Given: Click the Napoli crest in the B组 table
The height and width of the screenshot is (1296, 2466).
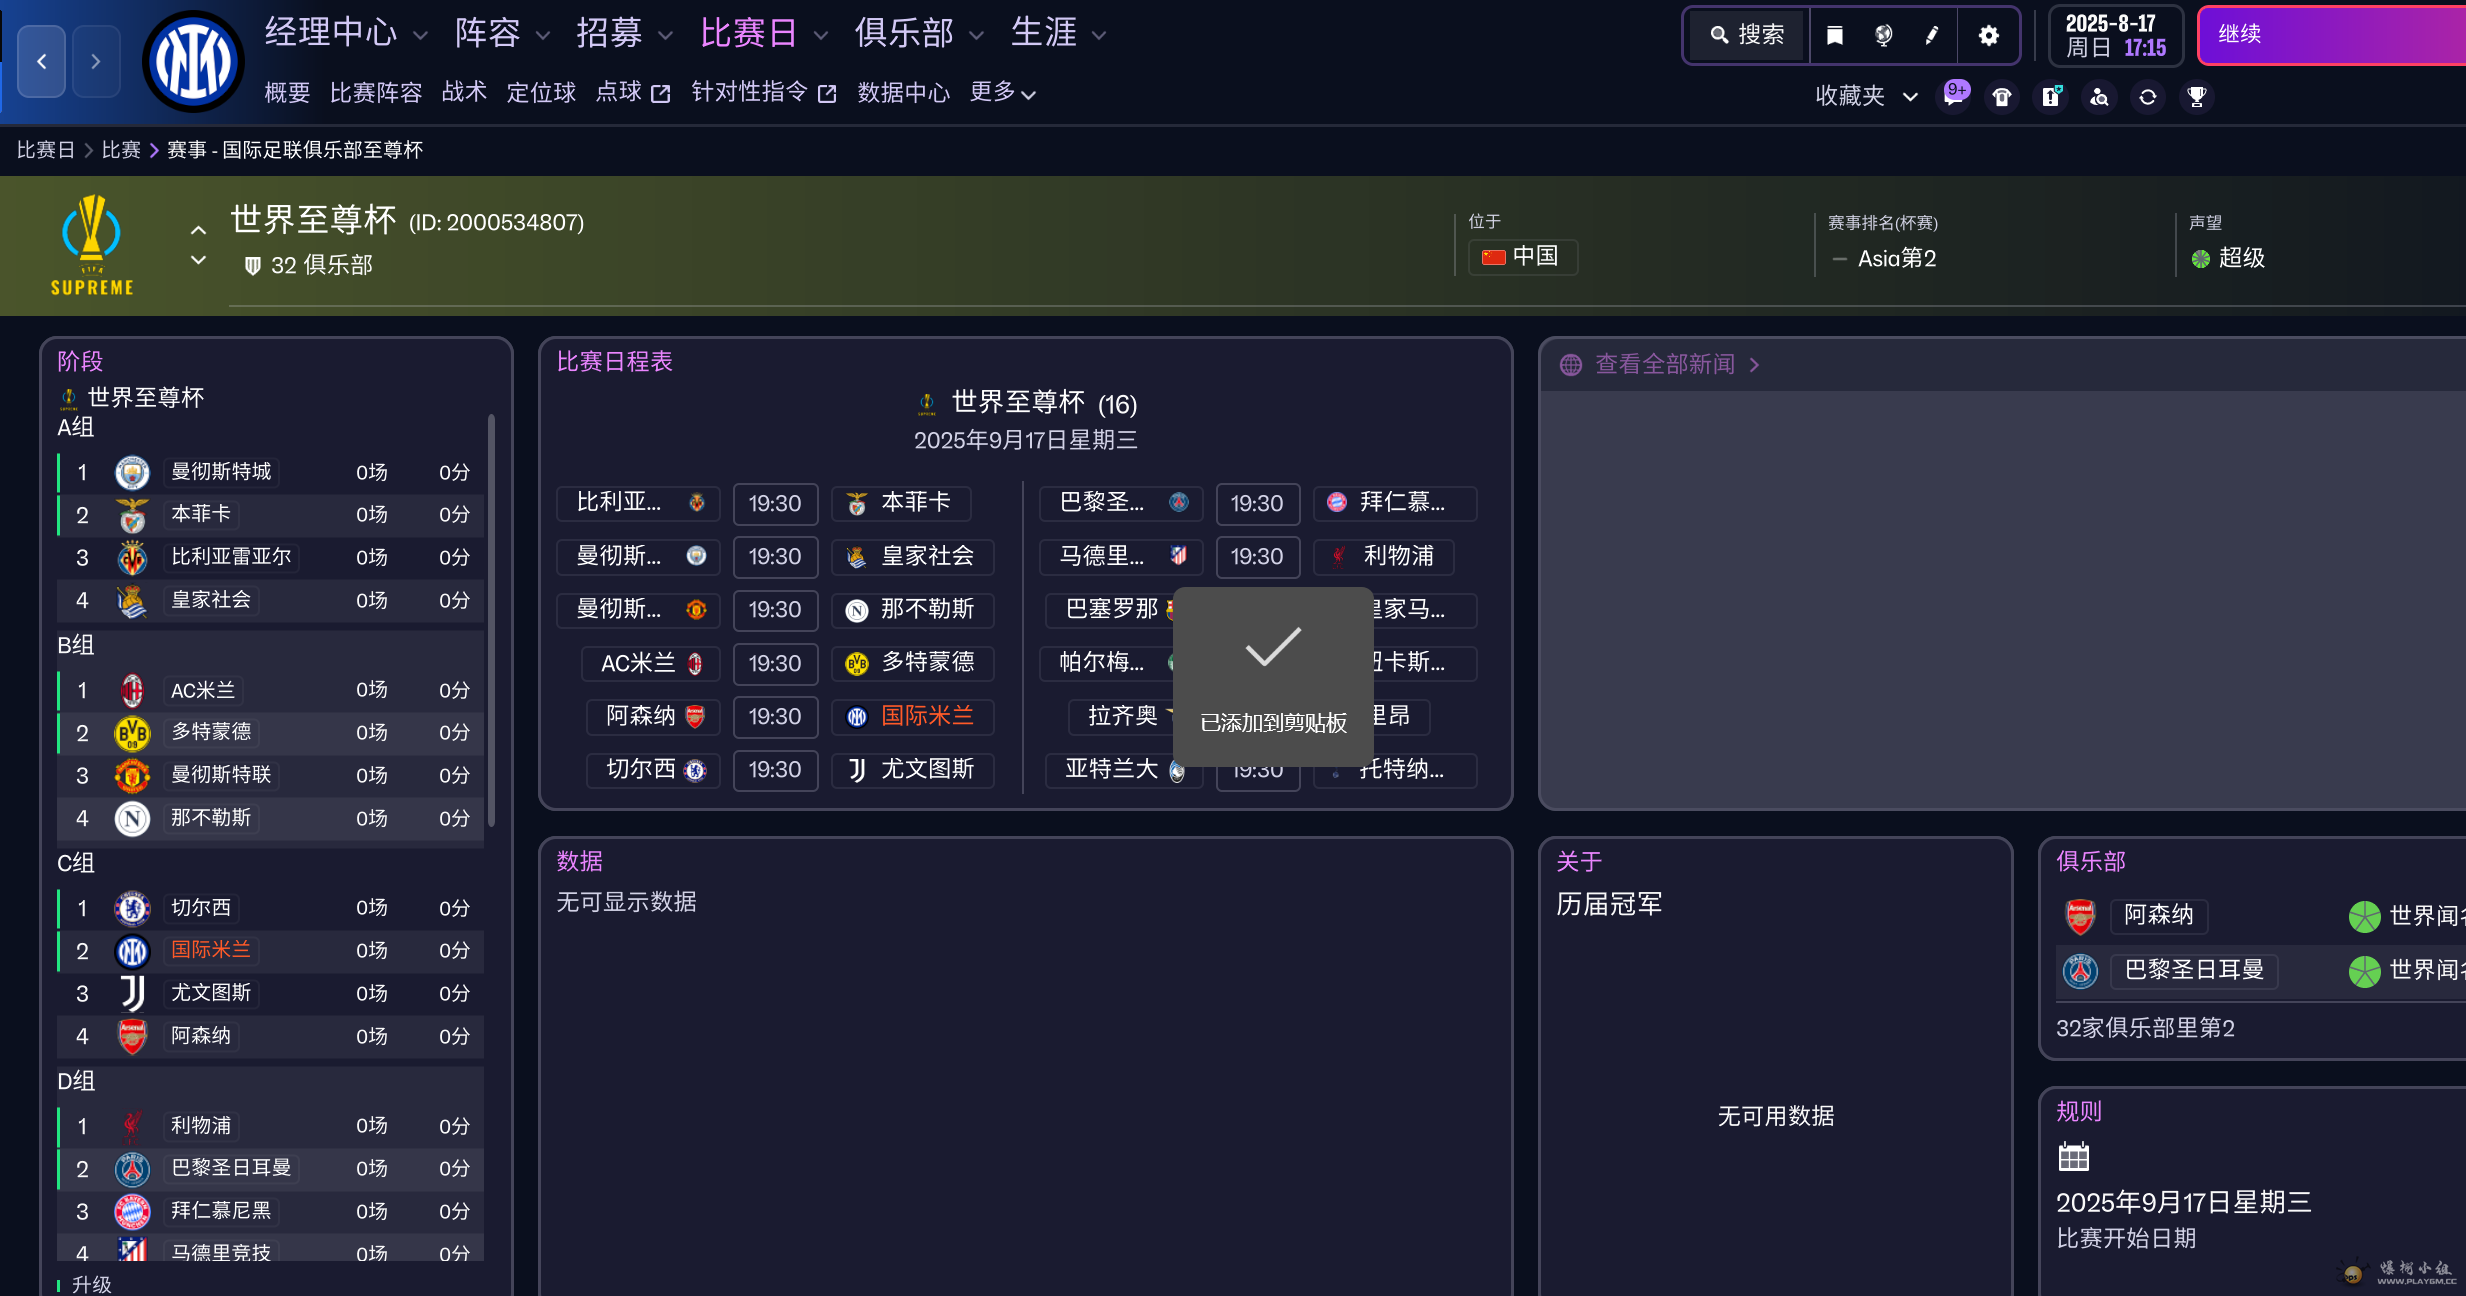Looking at the screenshot, I should [132, 819].
